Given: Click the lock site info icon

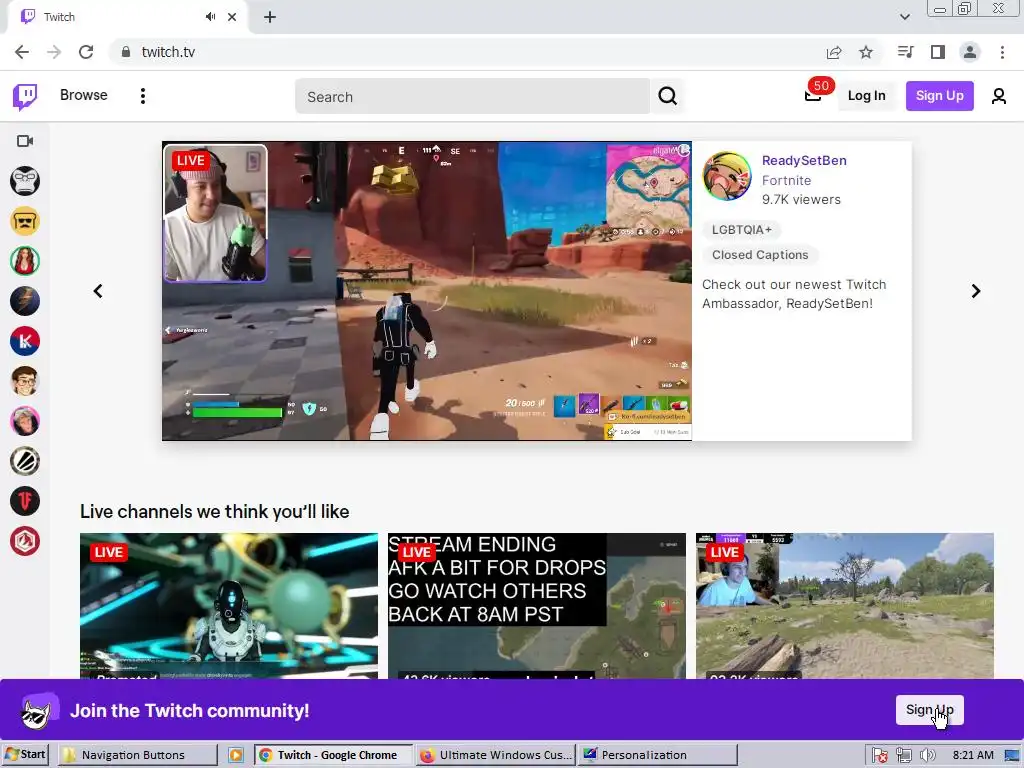Looking at the screenshot, I should point(125,52).
